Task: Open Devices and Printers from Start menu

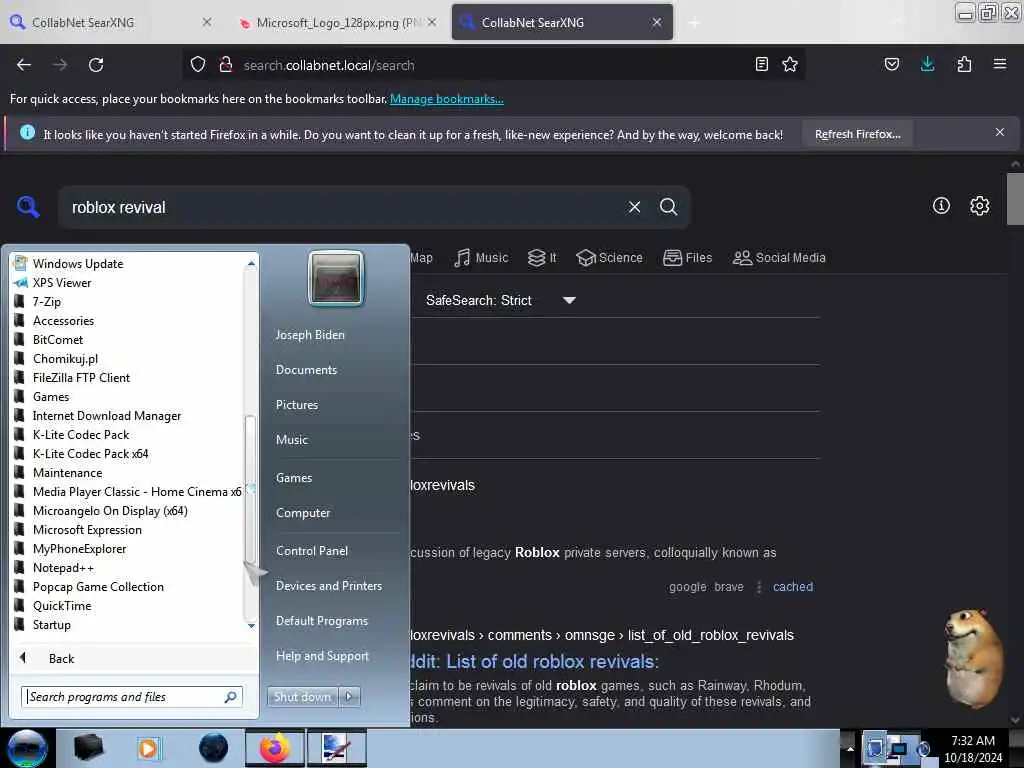Action: 328,586
